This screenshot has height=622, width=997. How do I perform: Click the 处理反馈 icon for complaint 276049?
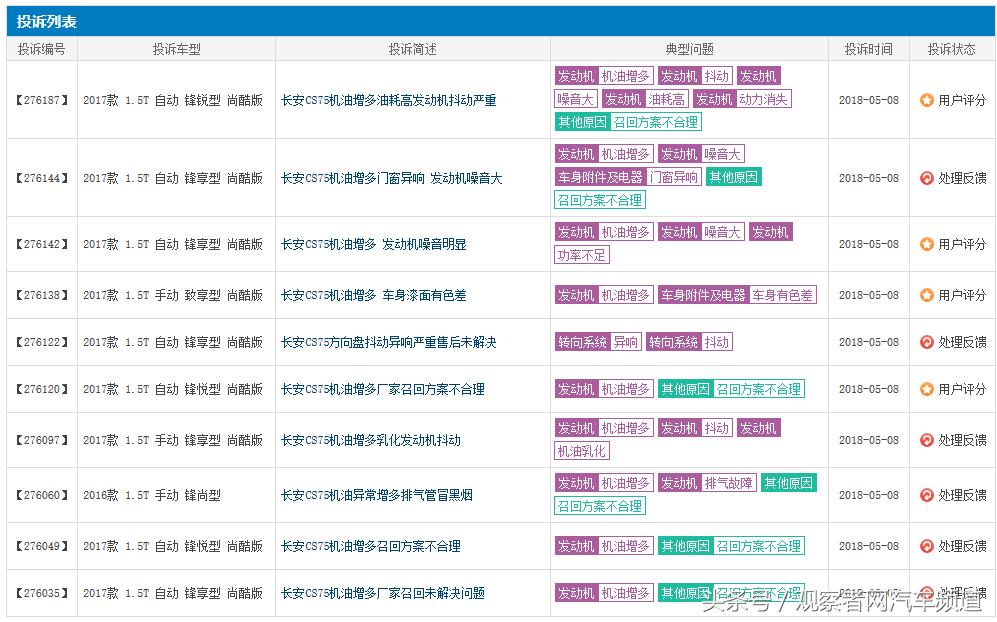click(x=926, y=546)
